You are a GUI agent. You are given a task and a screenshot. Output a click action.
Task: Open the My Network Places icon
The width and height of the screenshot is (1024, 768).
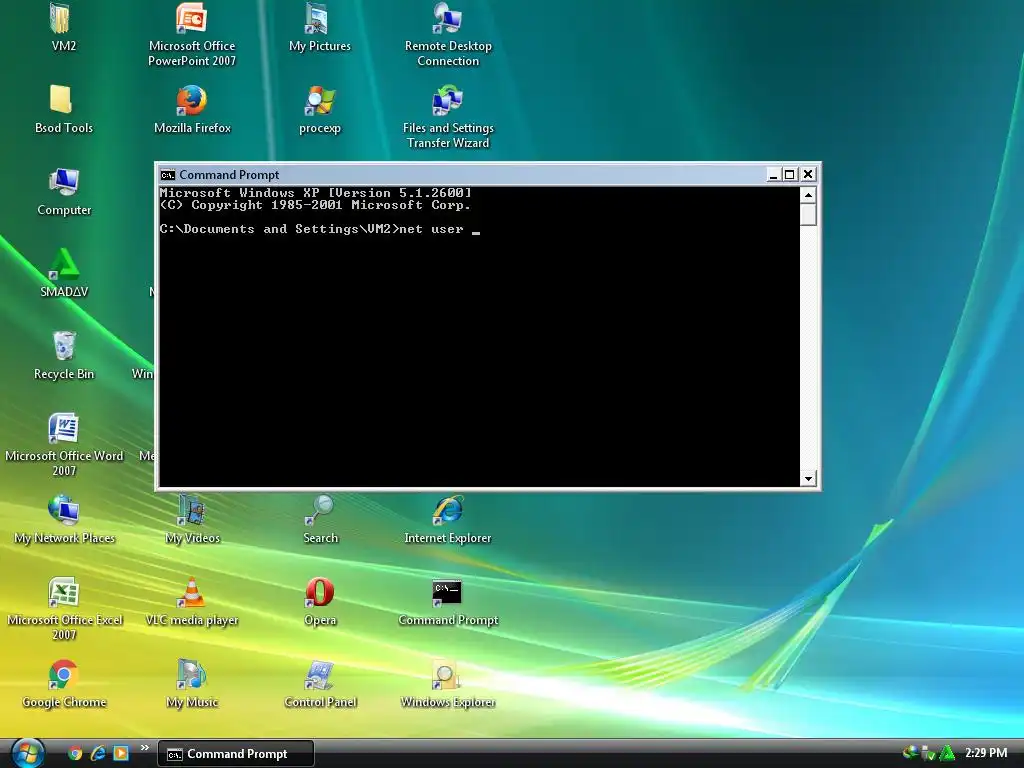point(64,511)
